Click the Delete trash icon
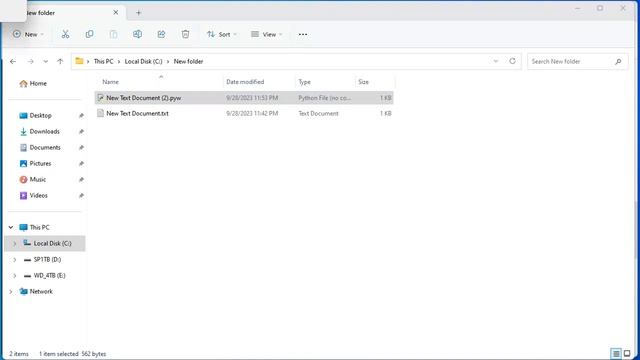 point(185,34)
